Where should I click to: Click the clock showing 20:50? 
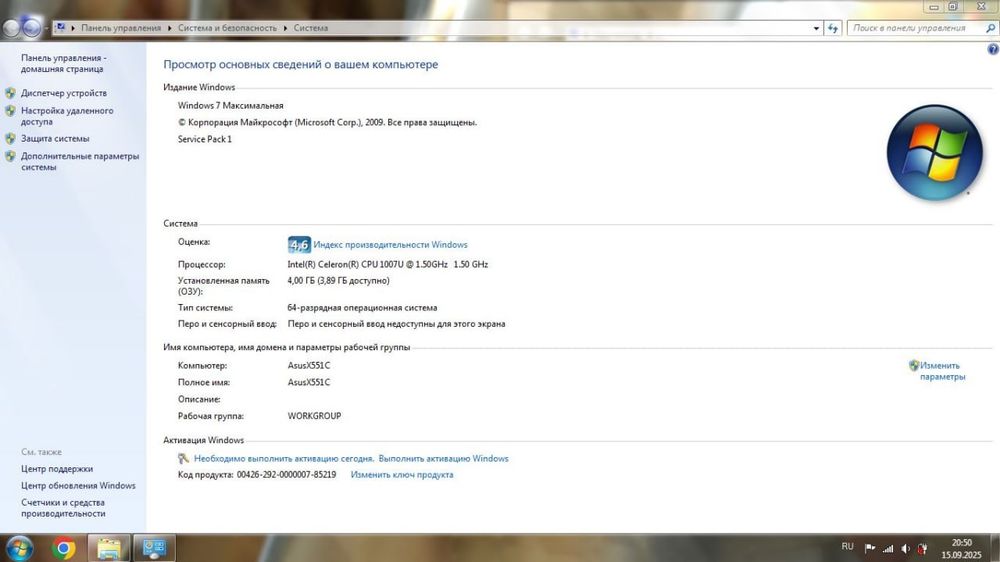961,543
